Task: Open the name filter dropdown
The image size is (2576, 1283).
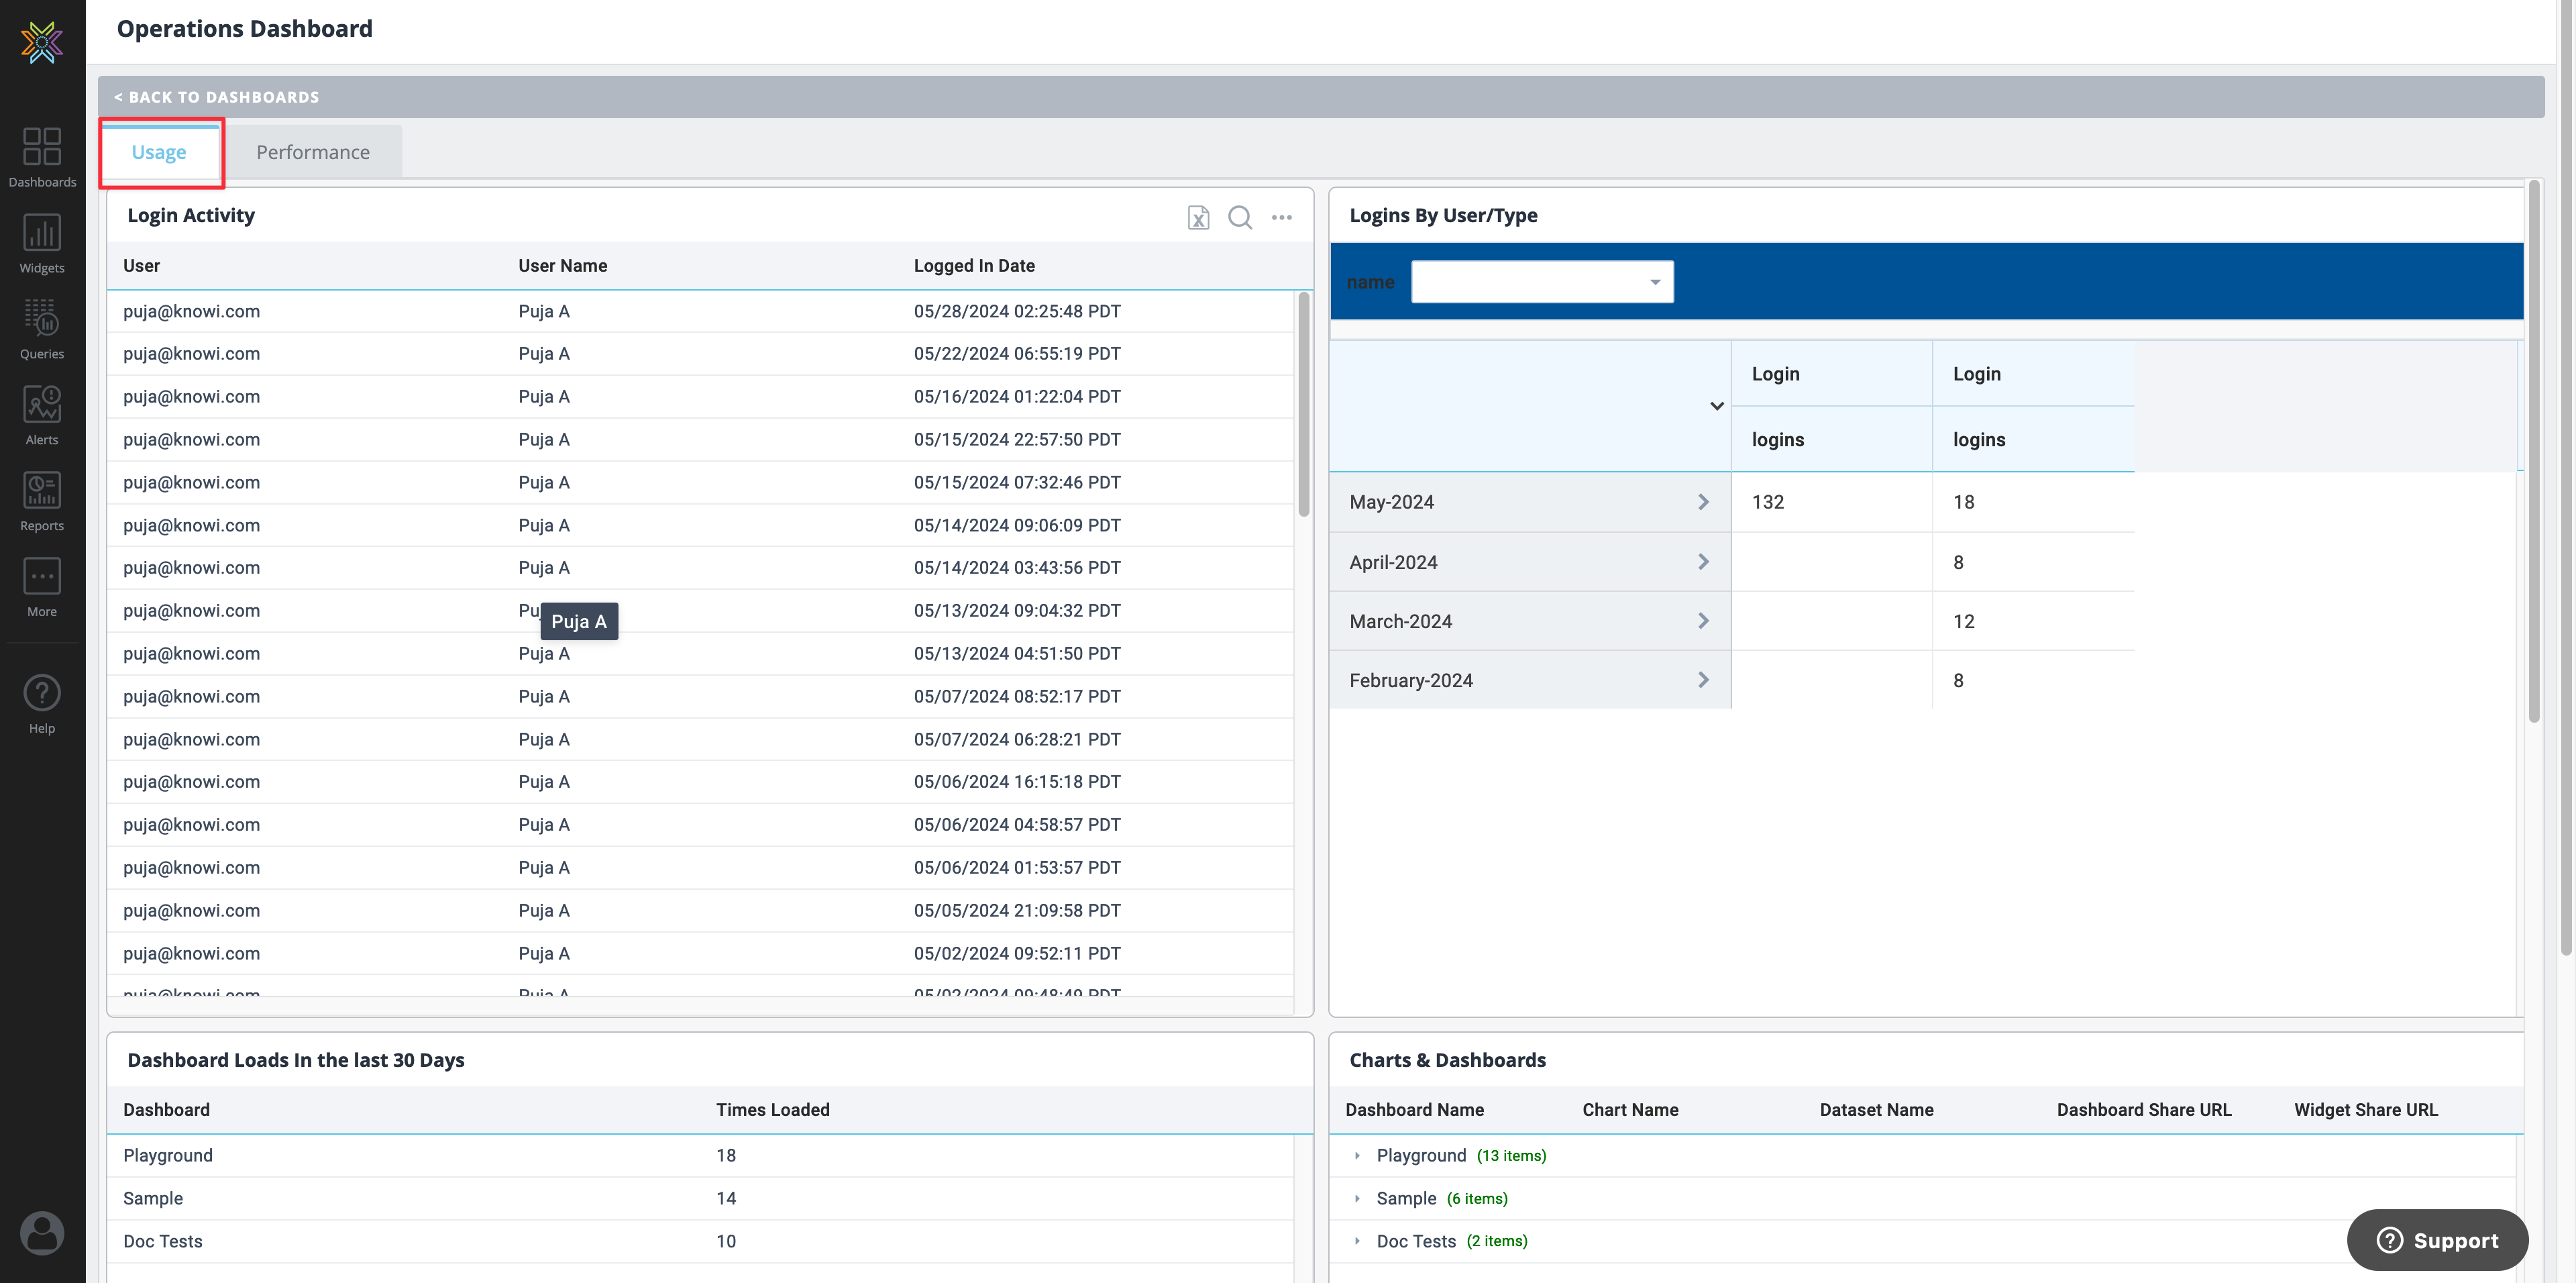Action: tap(1542, 282)
